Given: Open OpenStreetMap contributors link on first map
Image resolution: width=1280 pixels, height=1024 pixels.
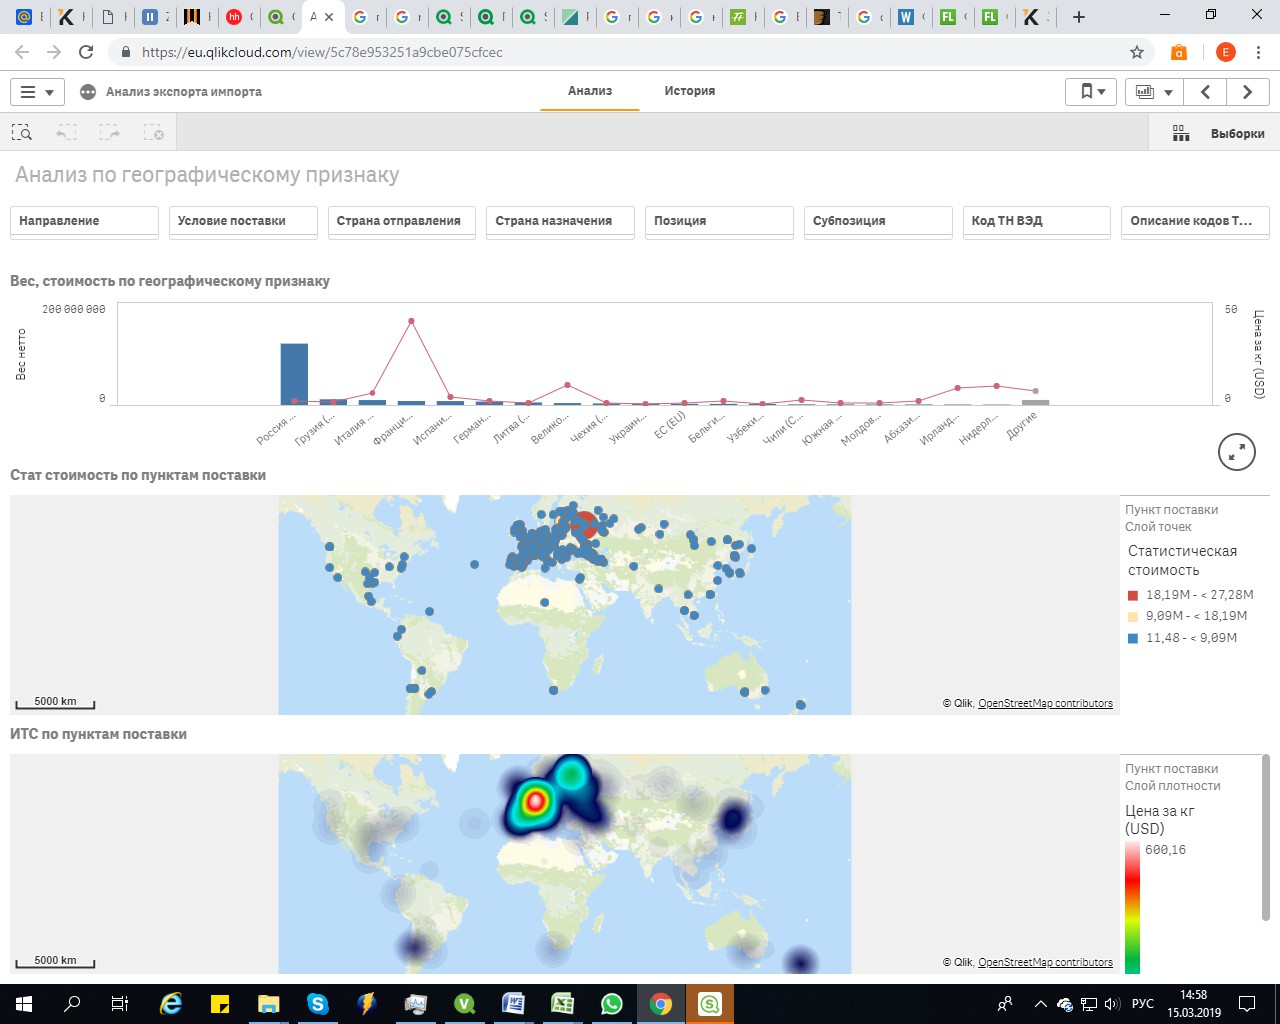Looking at the screenshot, I should [x=1045, y=704].
